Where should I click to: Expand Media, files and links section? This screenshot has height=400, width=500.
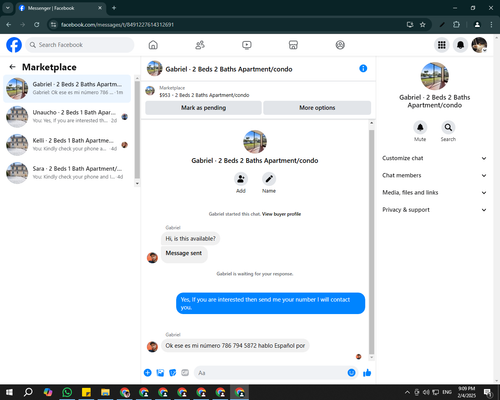tap(434, 193)
